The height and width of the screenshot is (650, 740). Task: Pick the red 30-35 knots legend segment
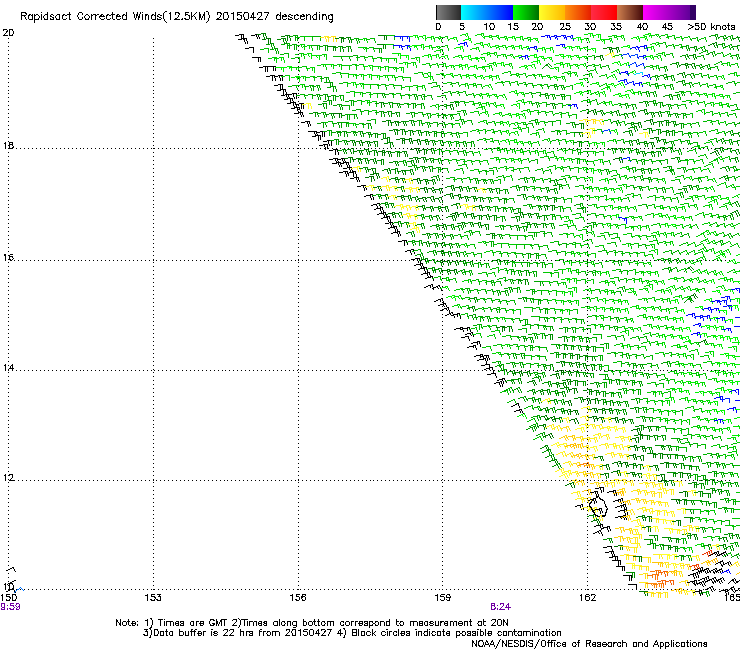(604, 12)
